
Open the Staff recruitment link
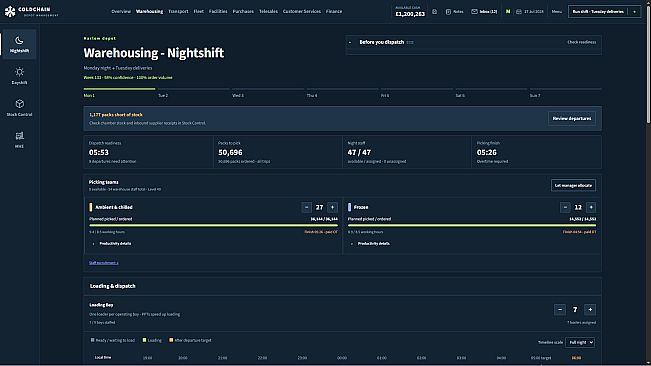pos(103,263)
